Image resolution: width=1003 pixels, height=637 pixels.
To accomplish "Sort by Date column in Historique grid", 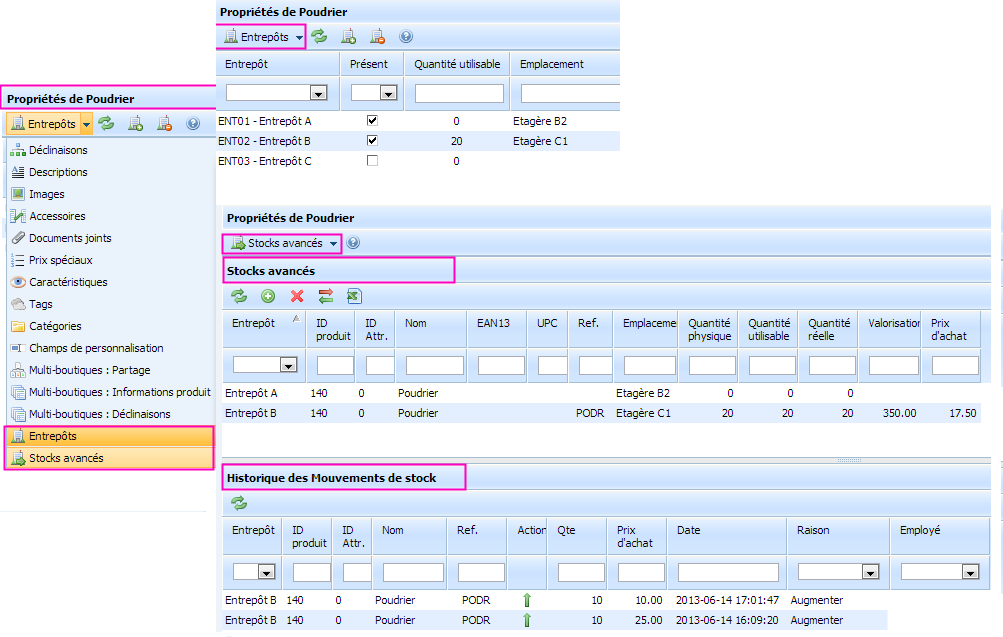I will tap(727, 536).
